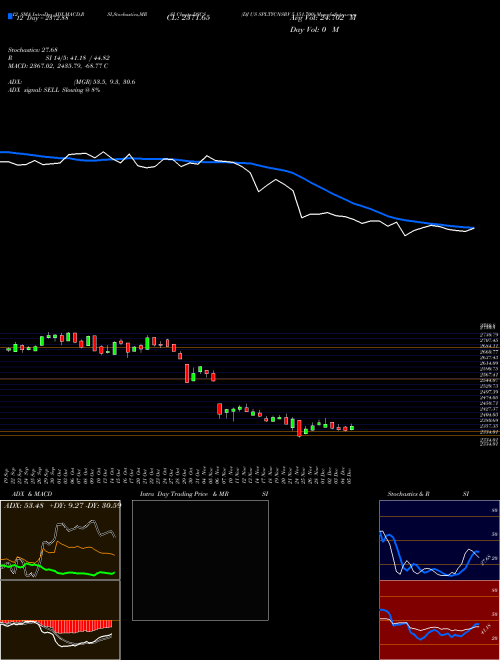Select the Avg Vol 24.702 M label
Image resolution: width=500 pixels, height=660 pixels.
pos(323,17)
